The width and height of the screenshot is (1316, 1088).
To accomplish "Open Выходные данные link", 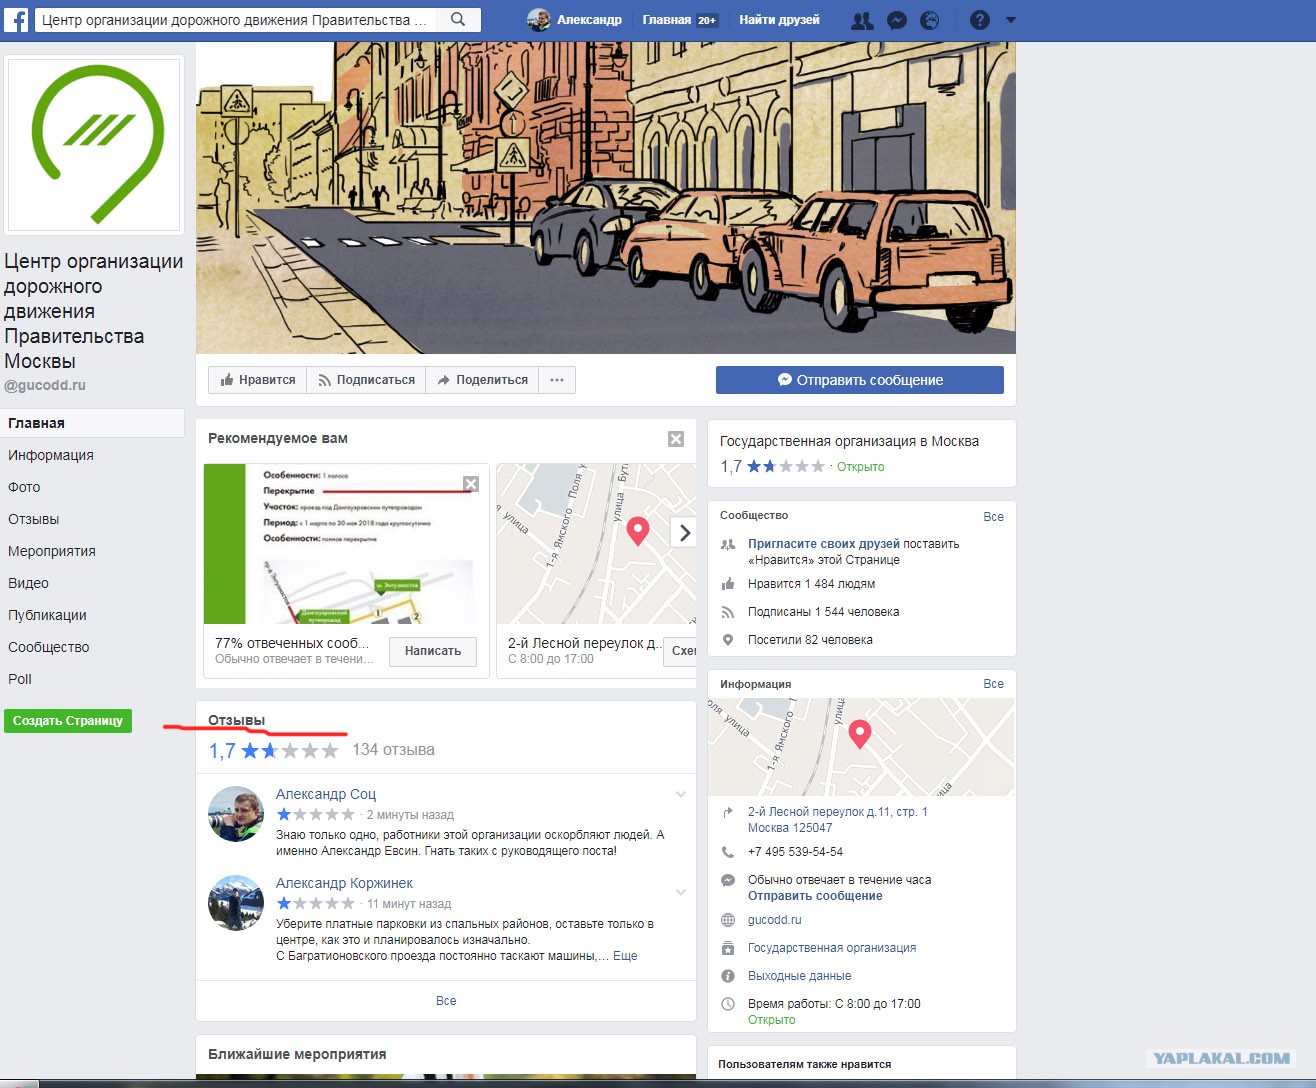I will point(800,976).
